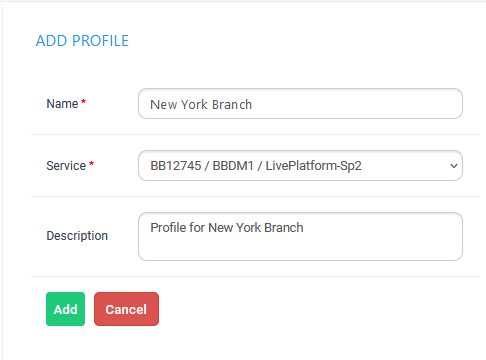The image size is (486, 360).
Task: Open the Service dropdown list
Action: pos(300,166)
